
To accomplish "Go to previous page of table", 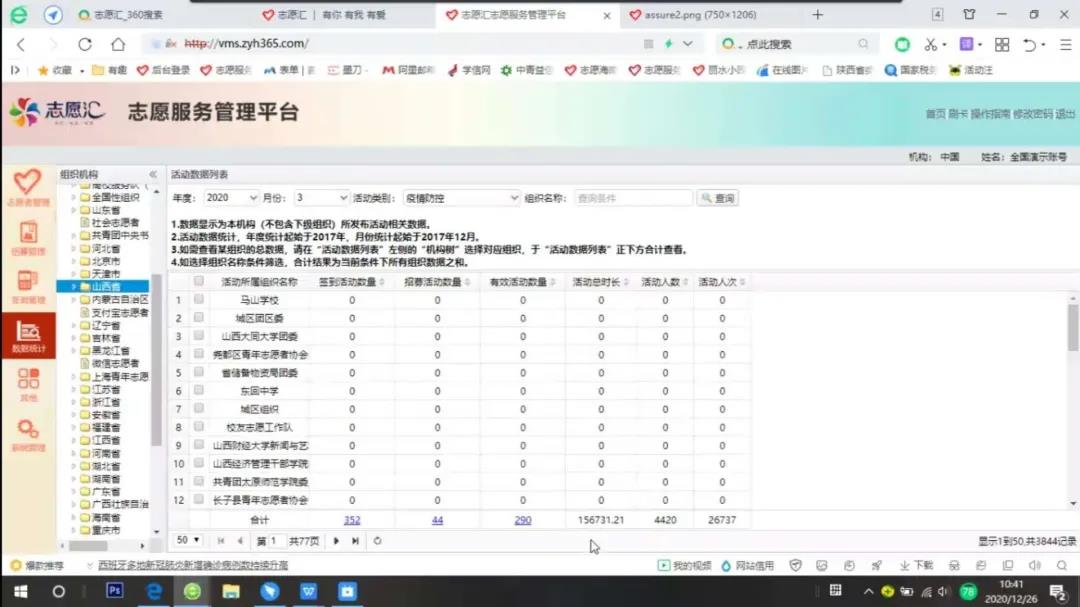I will 240,541.
